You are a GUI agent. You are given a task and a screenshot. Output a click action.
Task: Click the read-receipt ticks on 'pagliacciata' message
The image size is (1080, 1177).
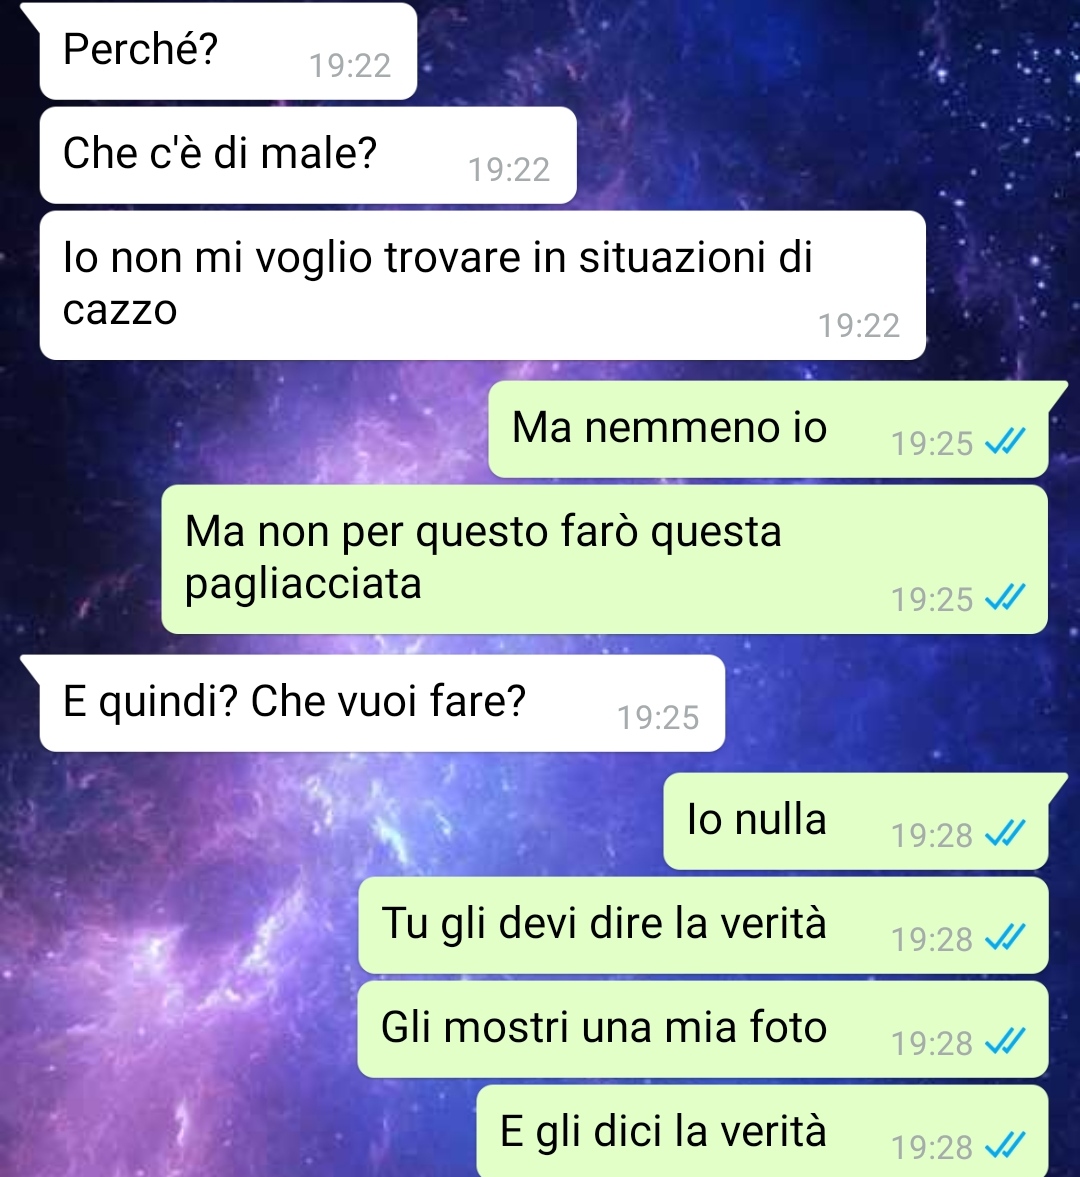(x=1004, y=599)
